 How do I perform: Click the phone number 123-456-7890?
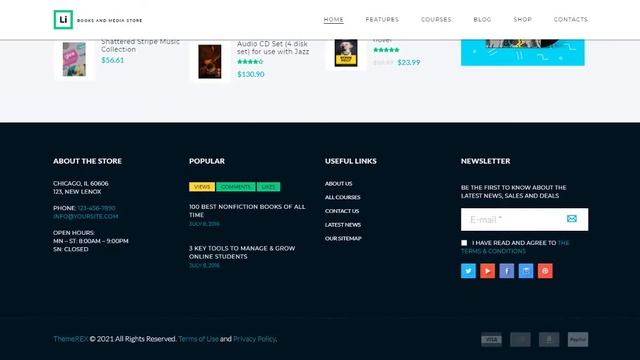96,208
